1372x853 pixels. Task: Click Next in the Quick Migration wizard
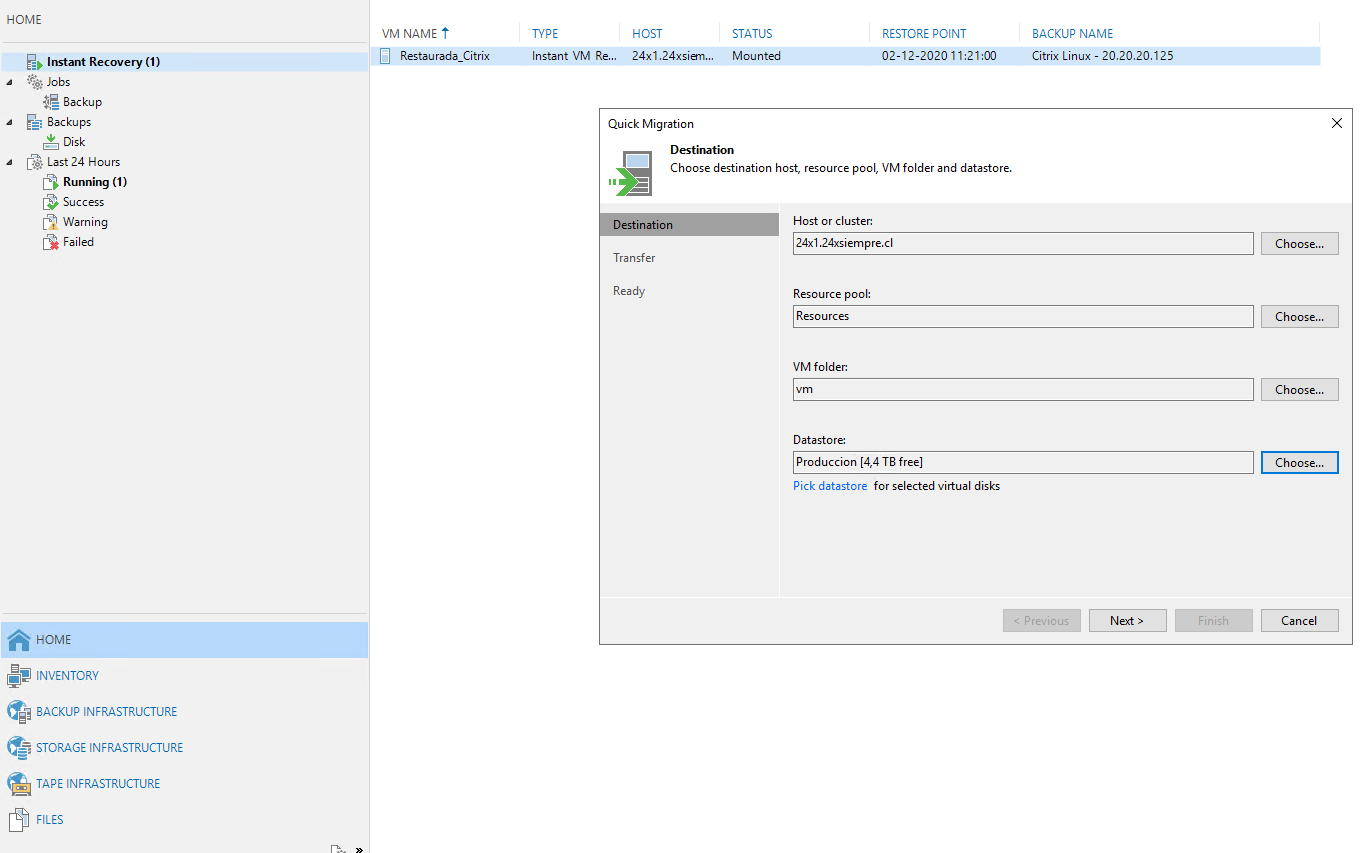click(1127, 620)
